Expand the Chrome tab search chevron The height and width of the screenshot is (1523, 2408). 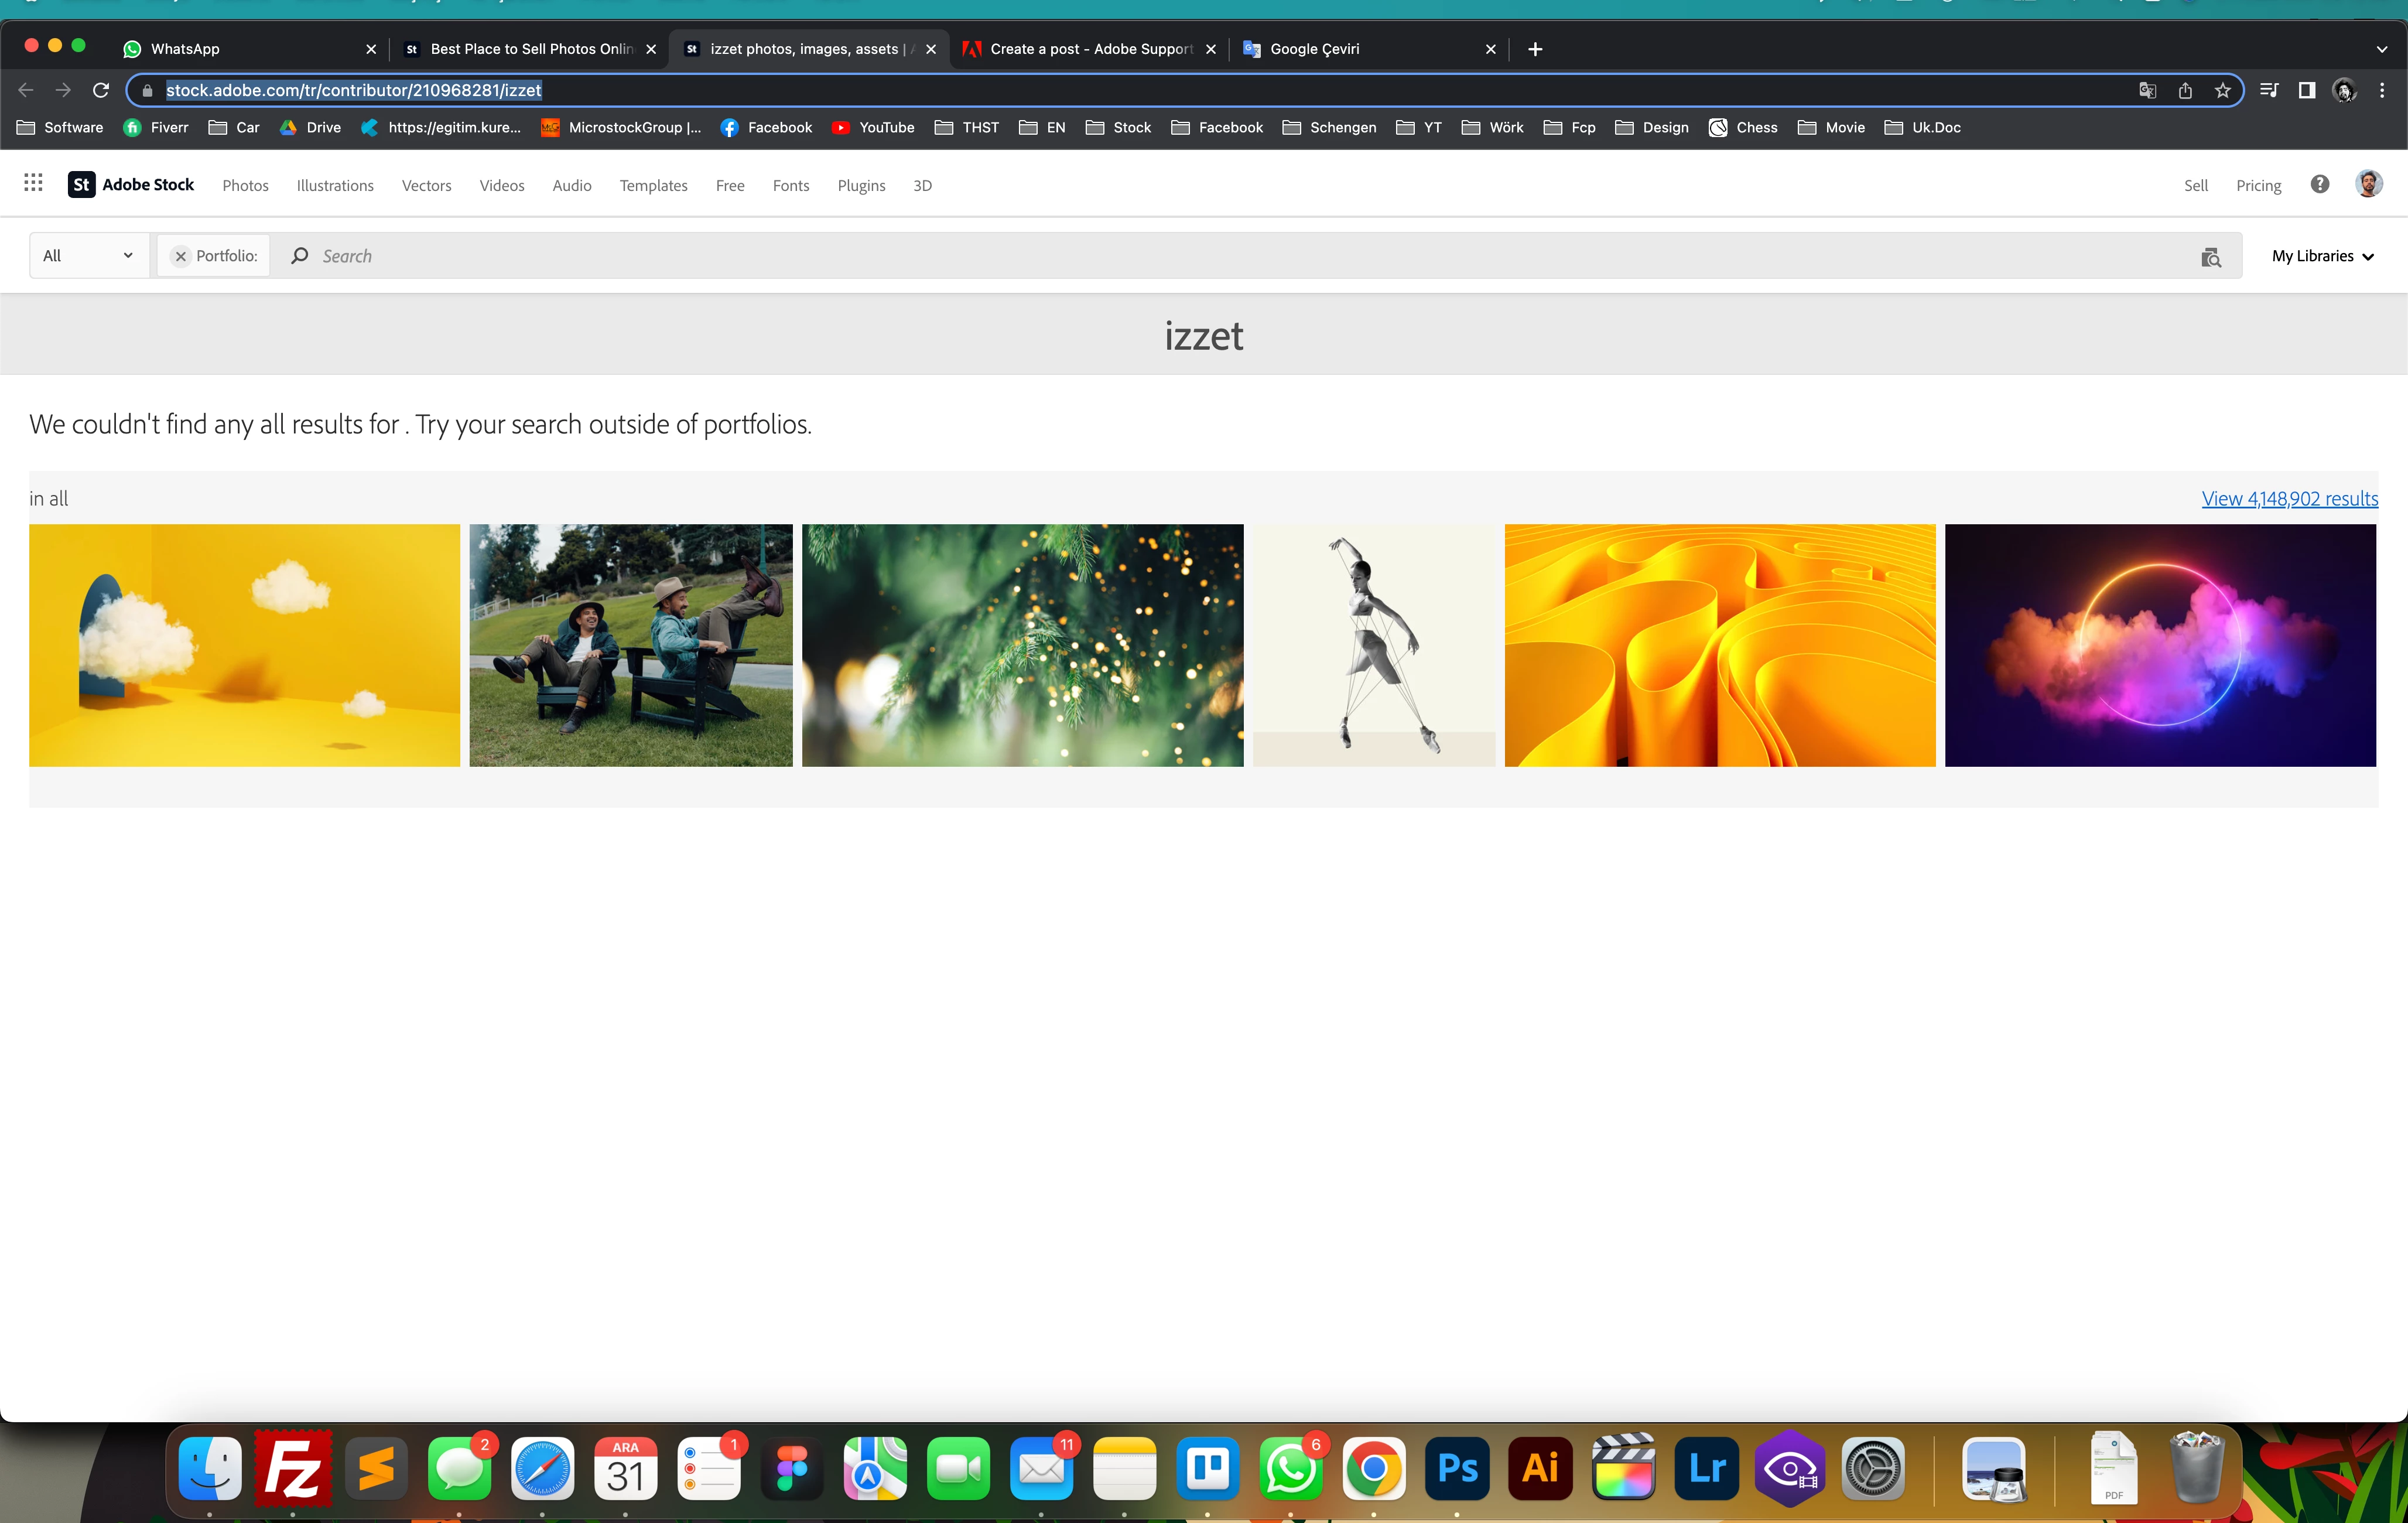(x=2381, y=49)
